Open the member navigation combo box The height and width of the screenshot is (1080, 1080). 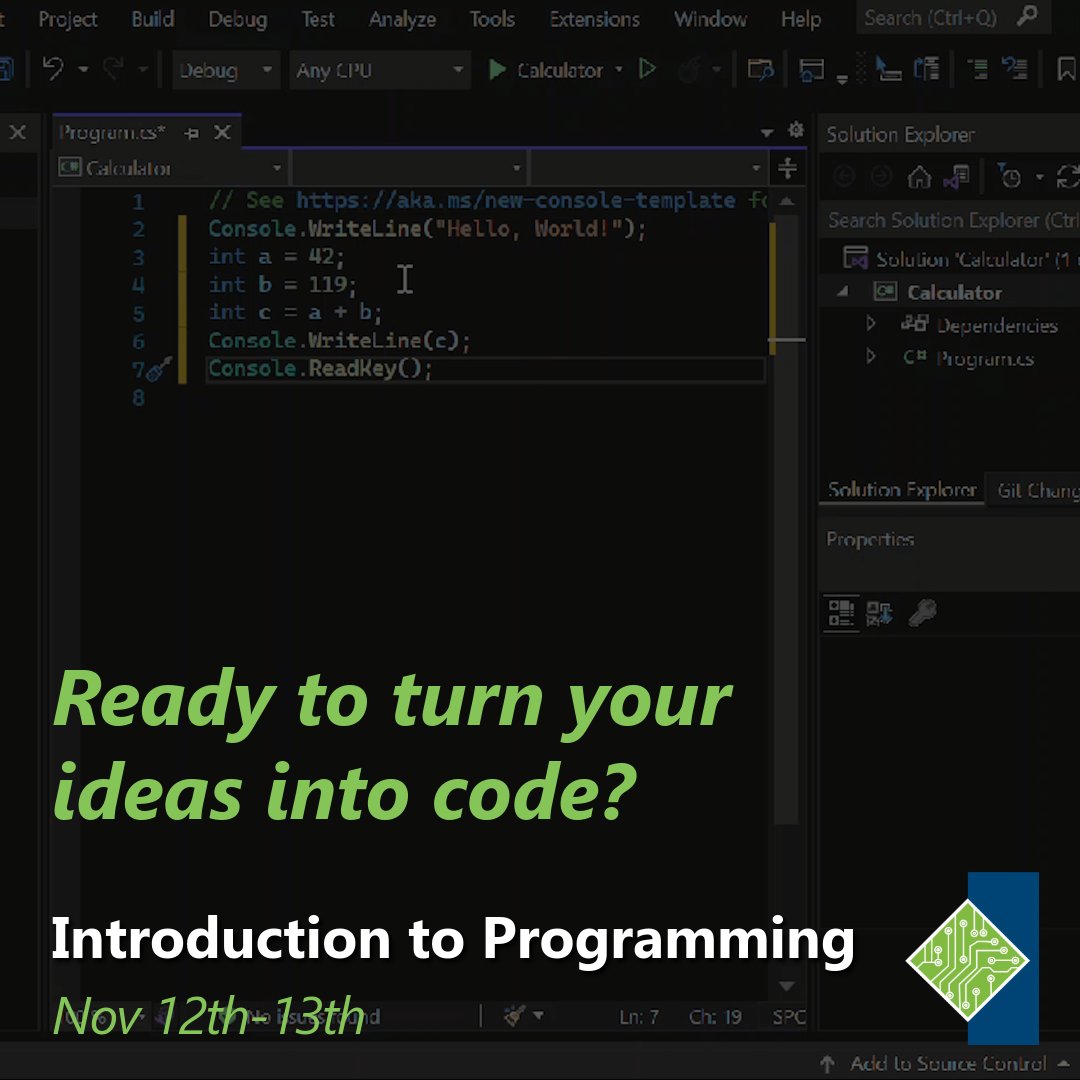point(648,168)
